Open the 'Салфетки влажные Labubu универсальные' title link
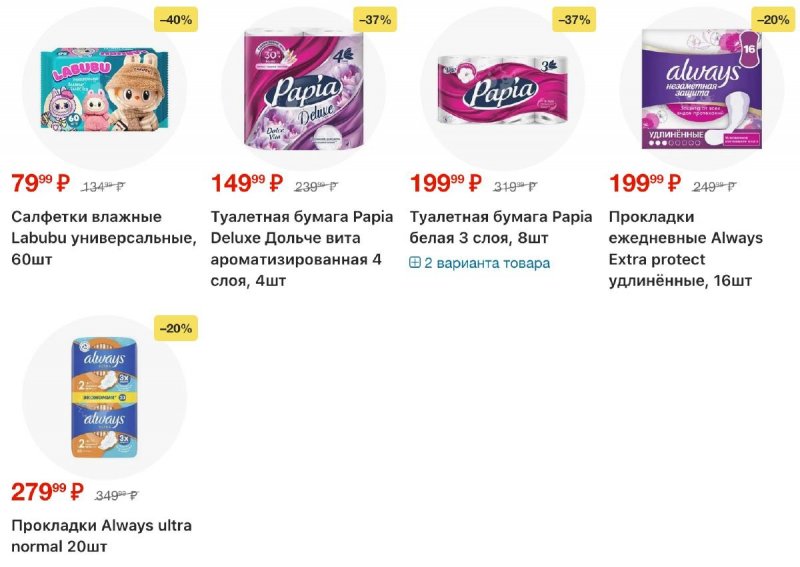The width and height of the screenshot is (800, 567). (x=100, y=238)
